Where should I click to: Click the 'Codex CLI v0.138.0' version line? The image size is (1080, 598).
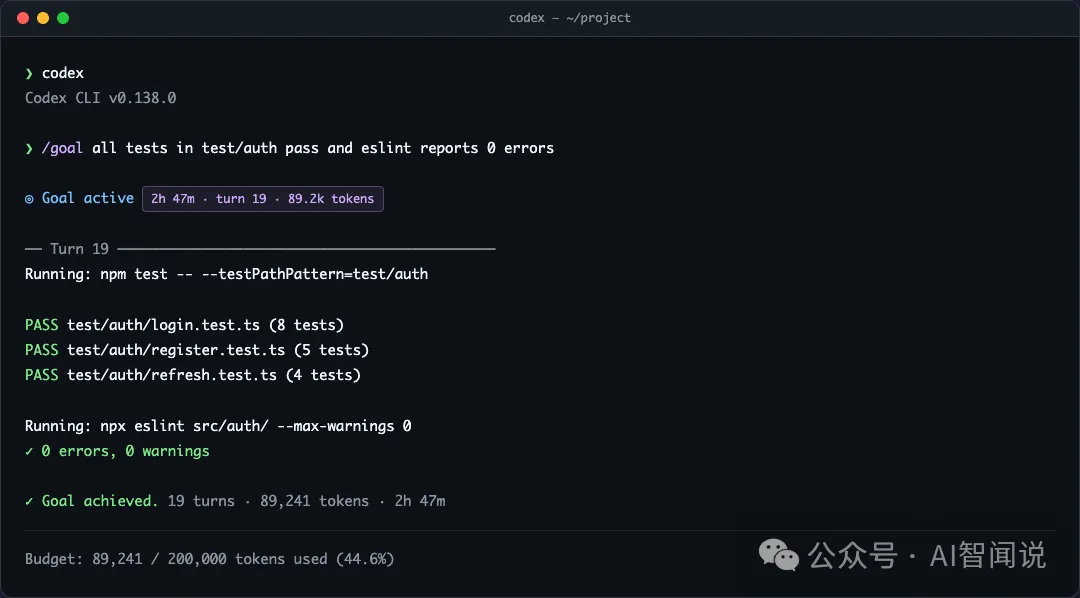[x=101, y=98]
